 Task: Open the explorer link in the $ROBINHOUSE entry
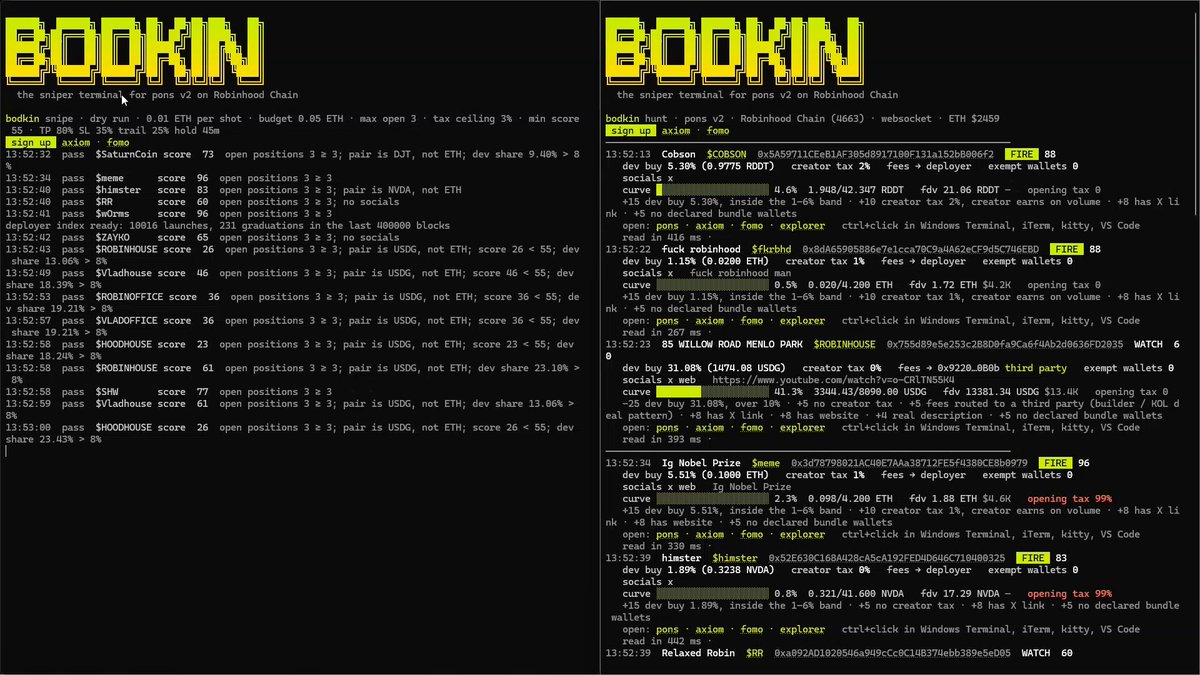pyautogui.click(x=802, y=428)
